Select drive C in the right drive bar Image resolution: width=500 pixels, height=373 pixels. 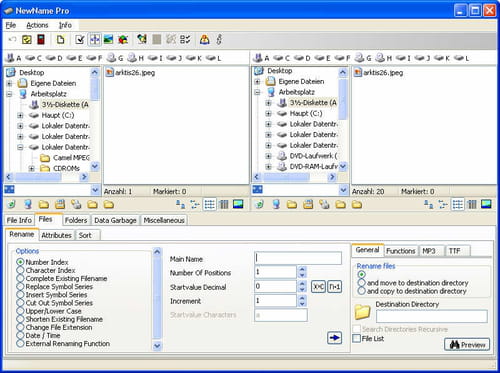click(282, 58)
